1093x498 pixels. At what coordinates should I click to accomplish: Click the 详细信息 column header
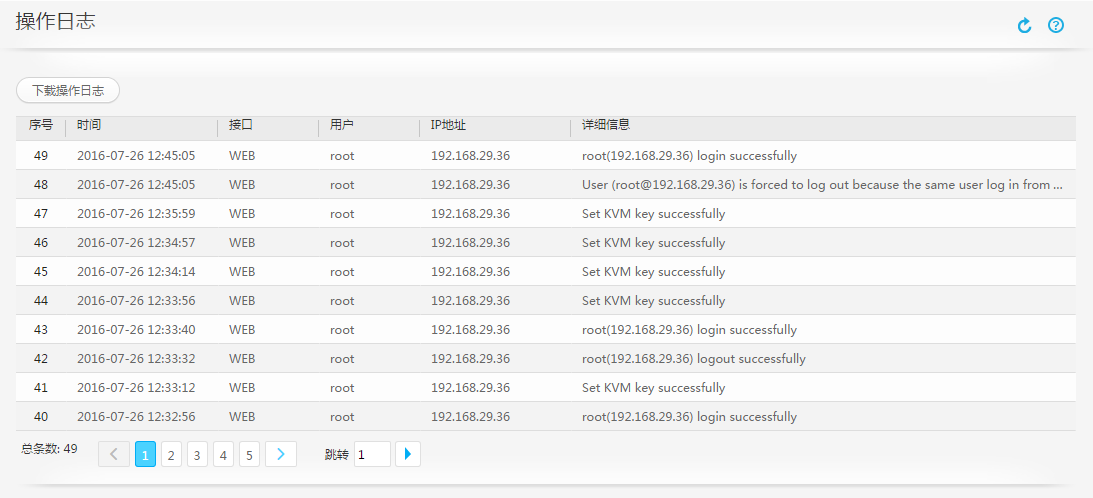pyautogui.click(x=606, y=126)
